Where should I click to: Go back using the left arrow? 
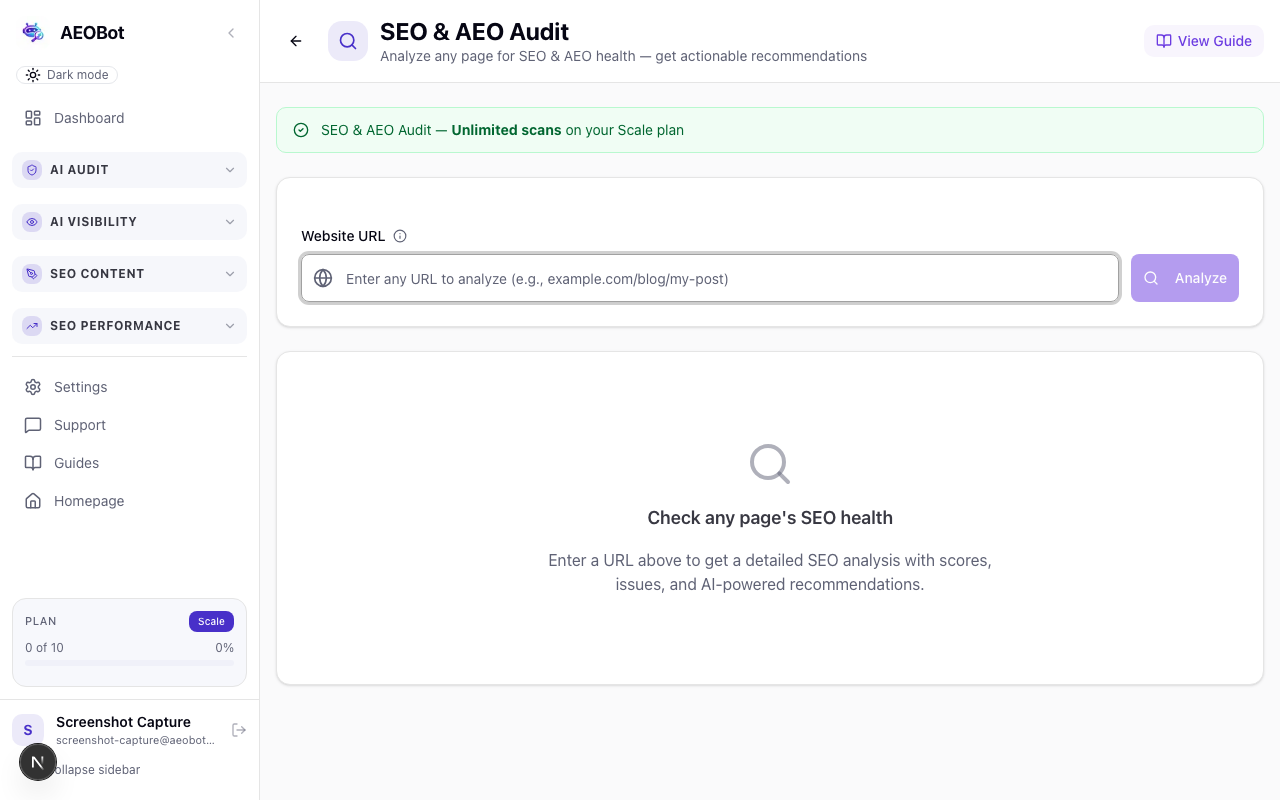coord(296,41)
